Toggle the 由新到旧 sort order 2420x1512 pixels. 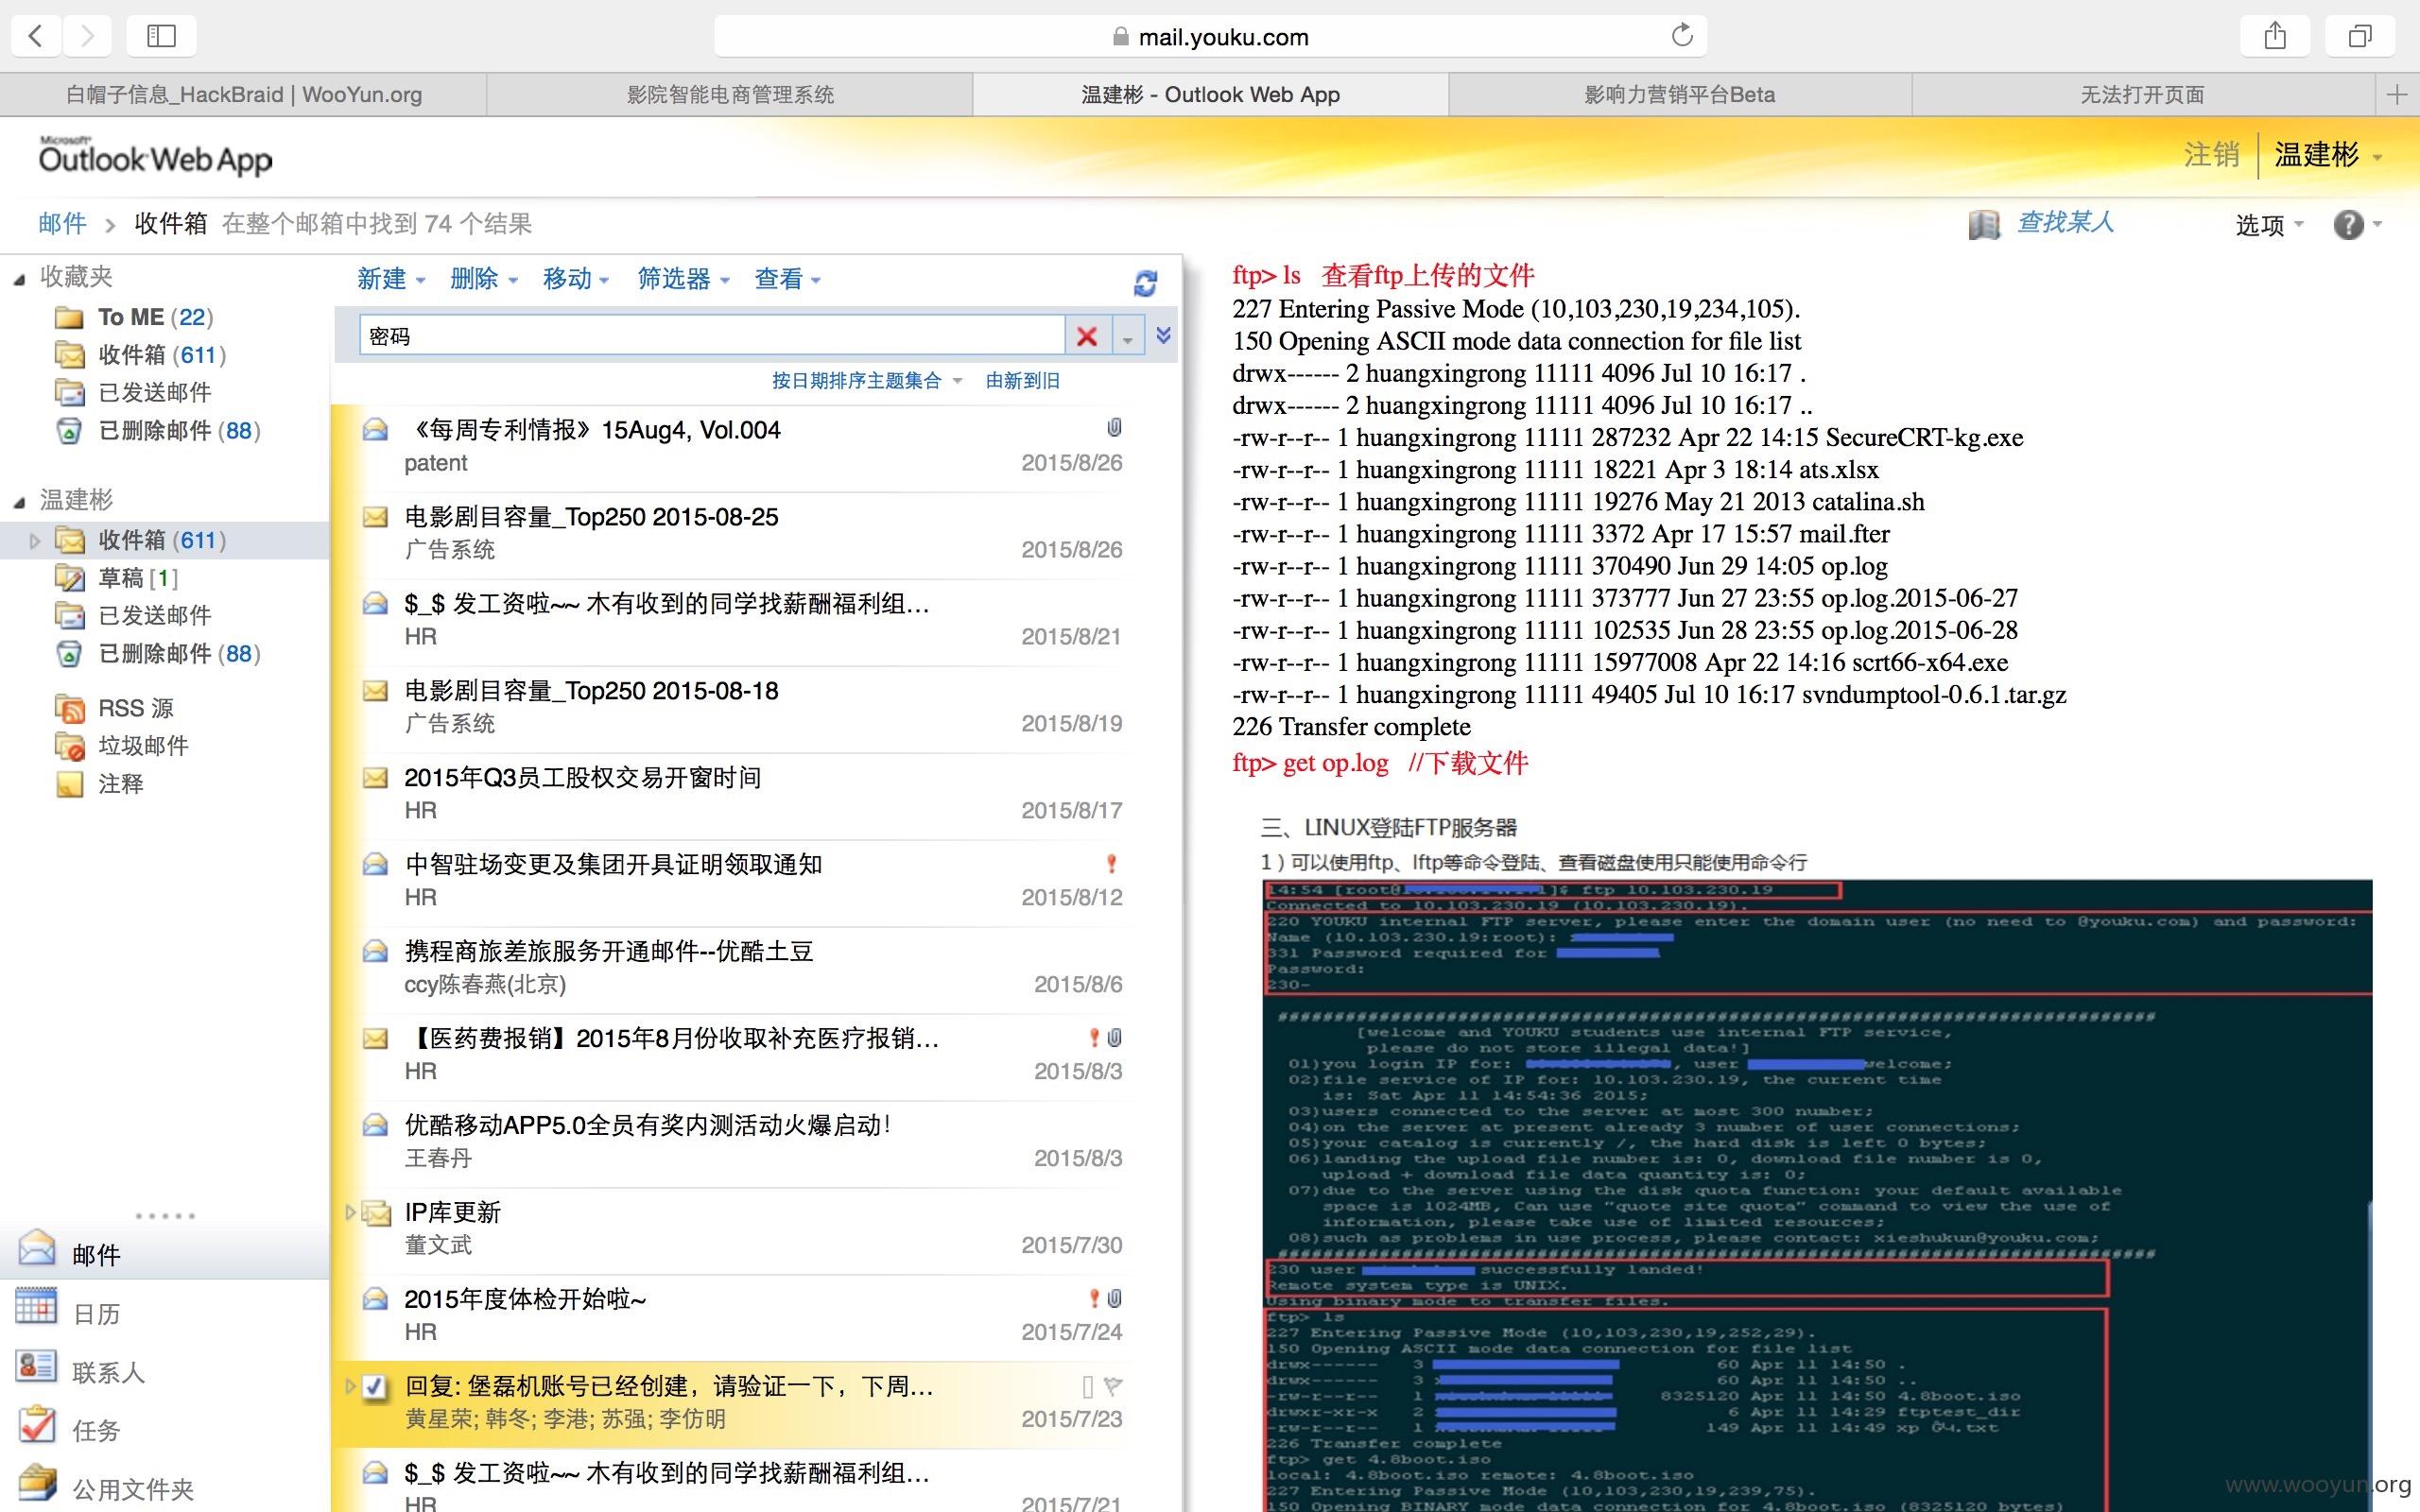[x=1022, y=381]
